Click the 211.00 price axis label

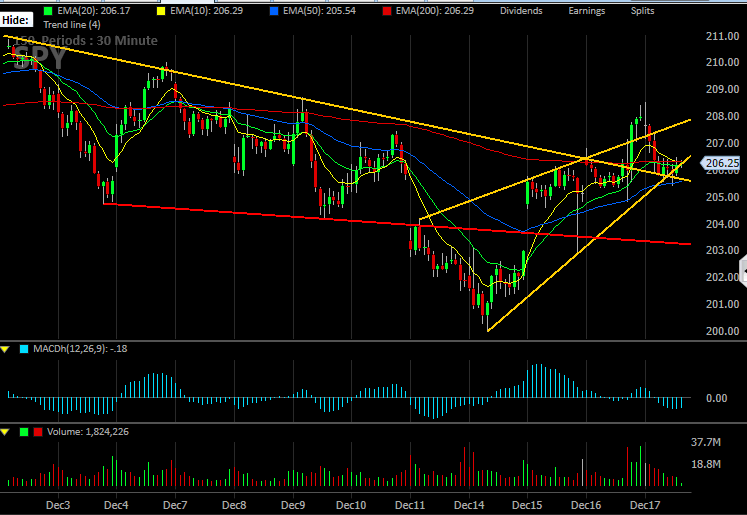722,36
